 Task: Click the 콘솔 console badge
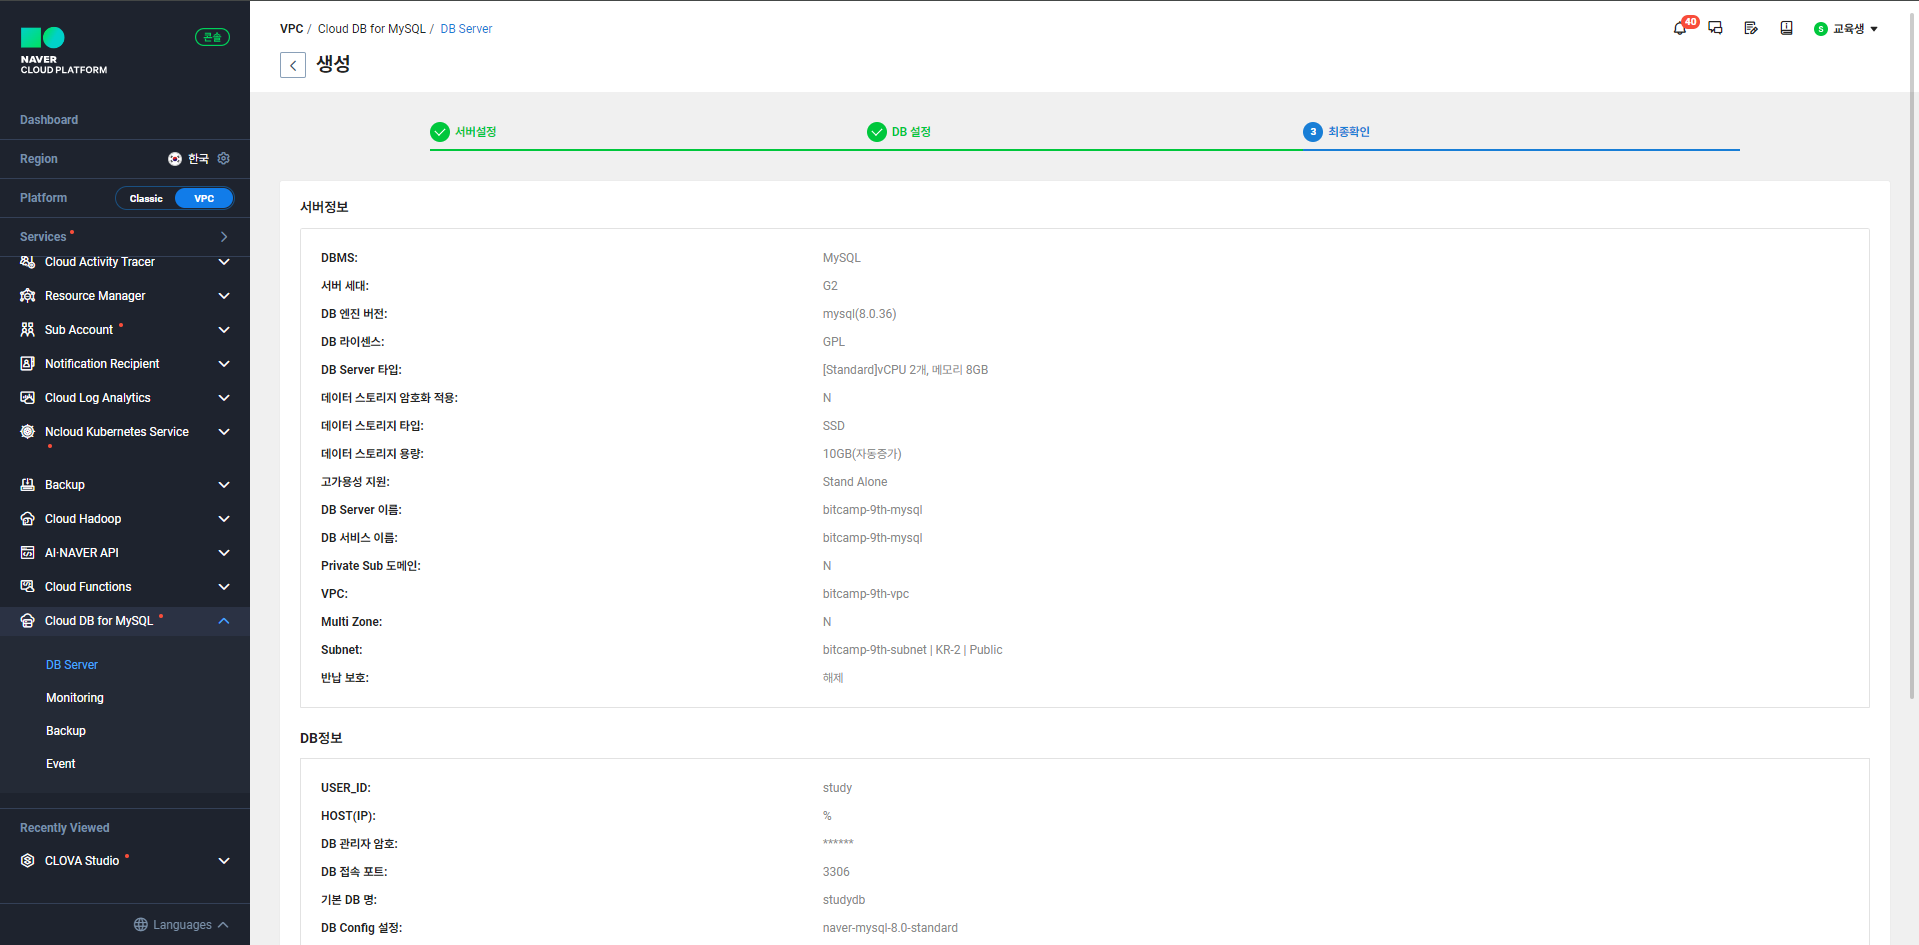coord(212,37)
